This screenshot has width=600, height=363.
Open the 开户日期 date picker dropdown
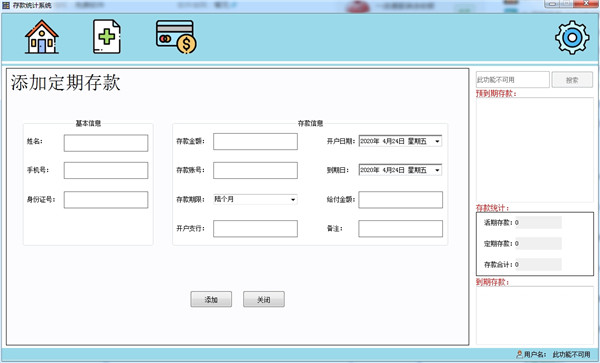pos(437,141)
